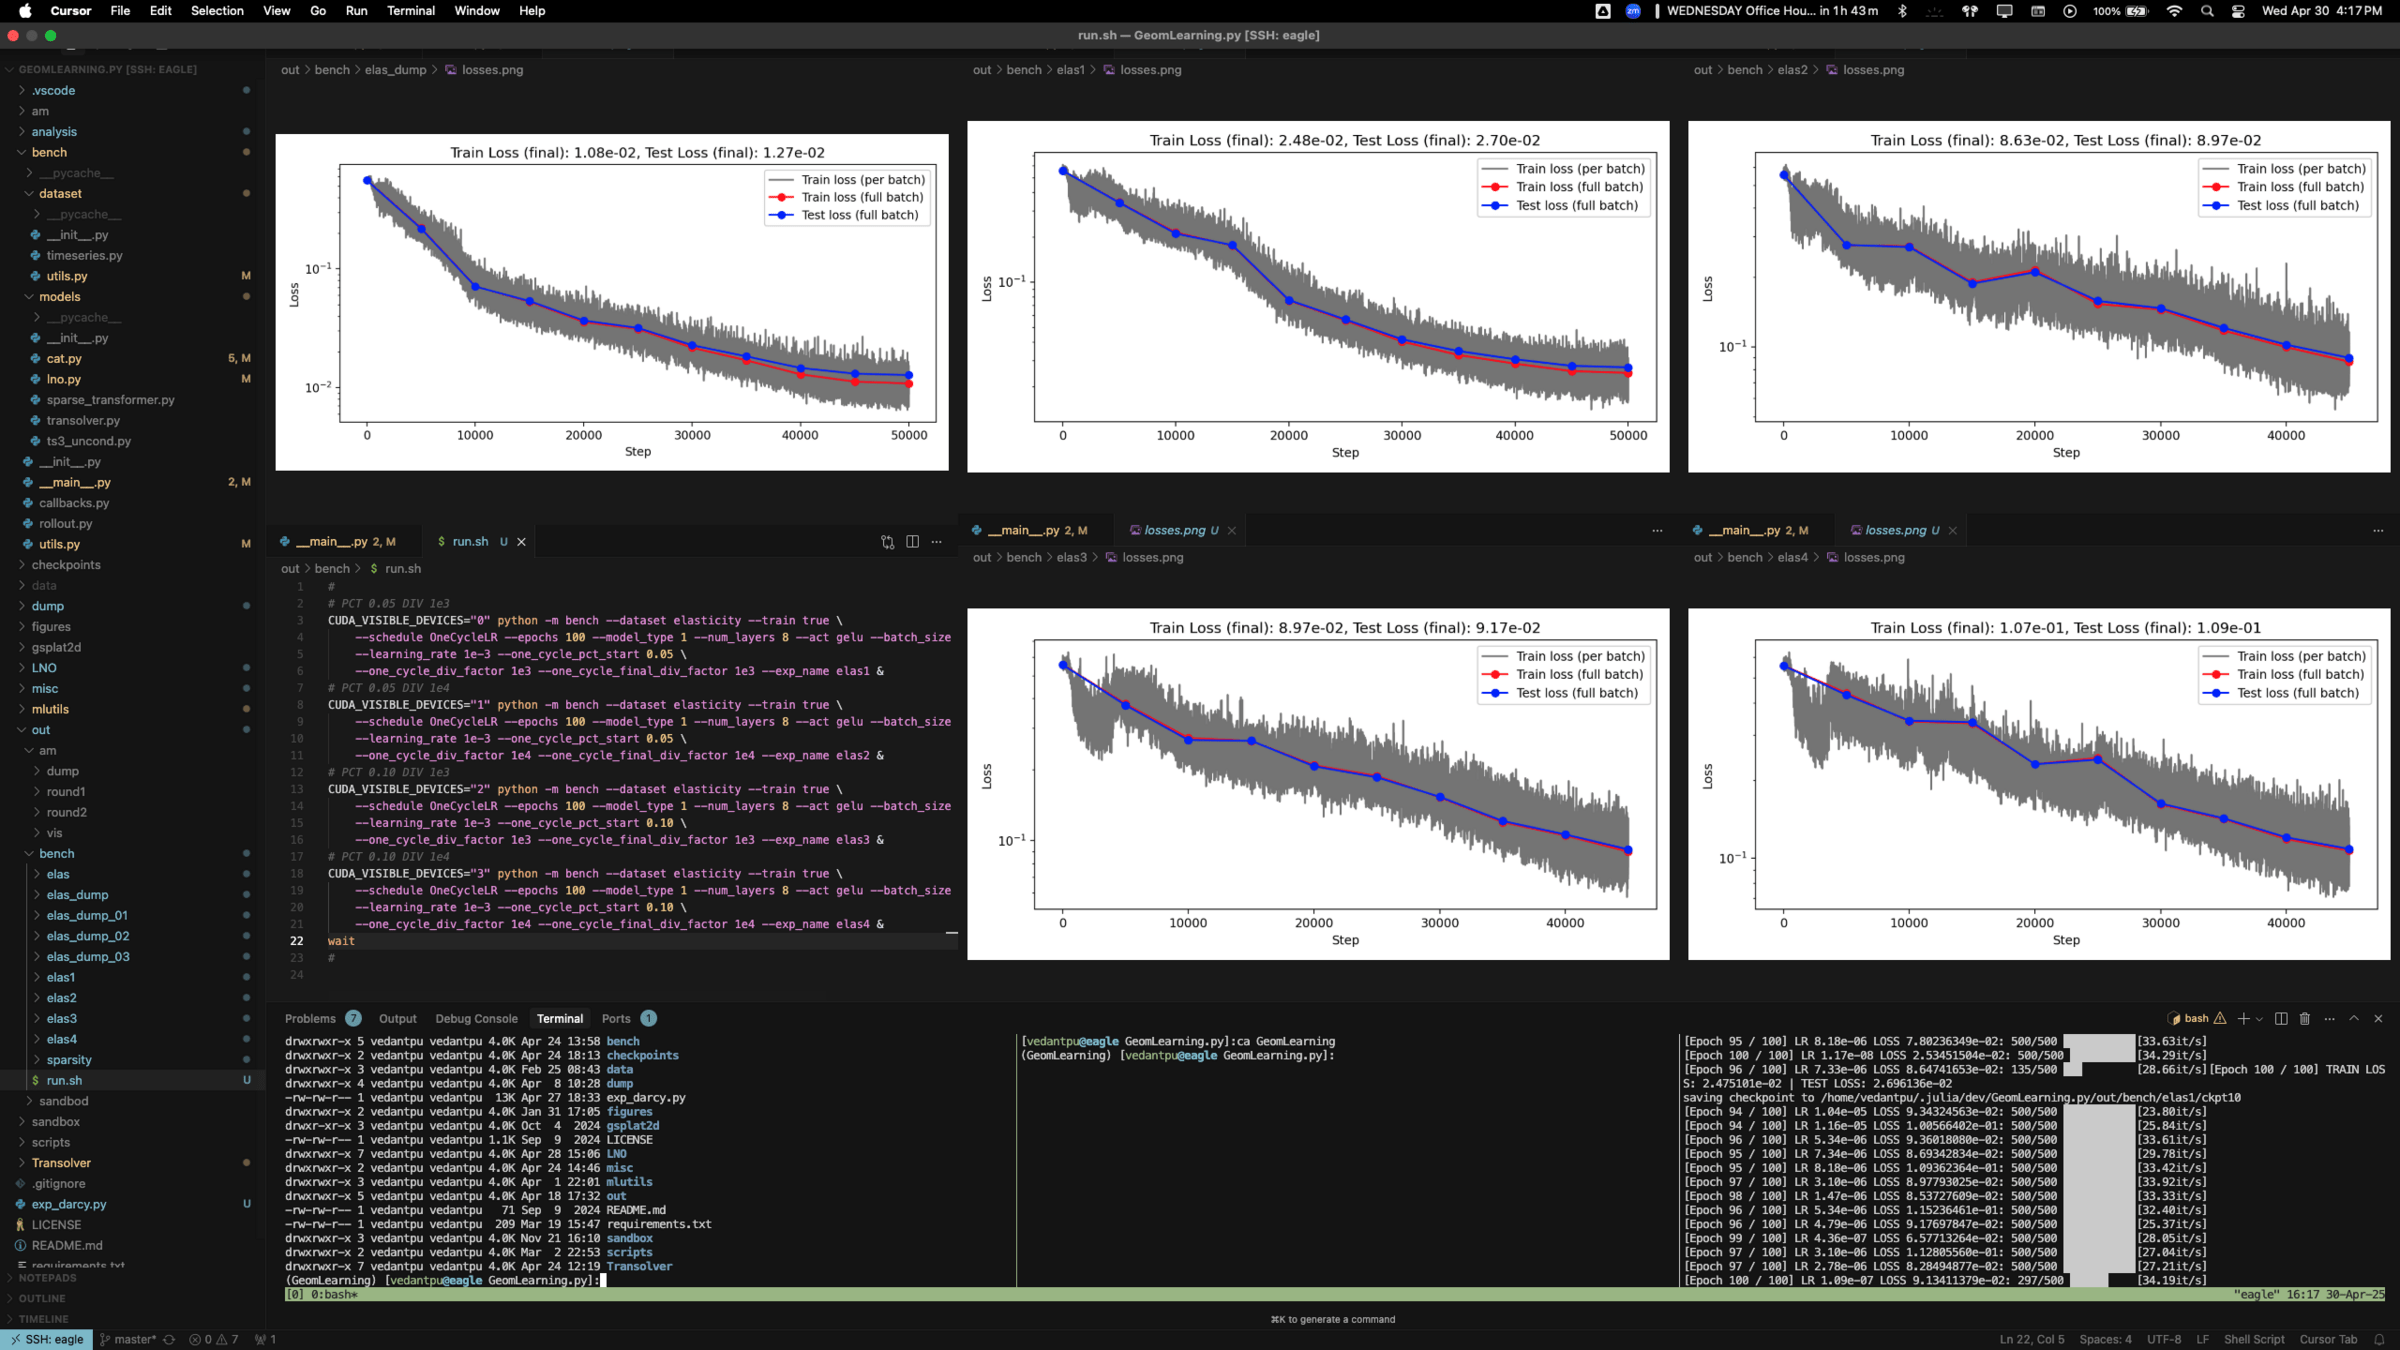Click Shell Script language mode button
This screenshot has height=1350, width=2400.
tap(2253, 1339)
